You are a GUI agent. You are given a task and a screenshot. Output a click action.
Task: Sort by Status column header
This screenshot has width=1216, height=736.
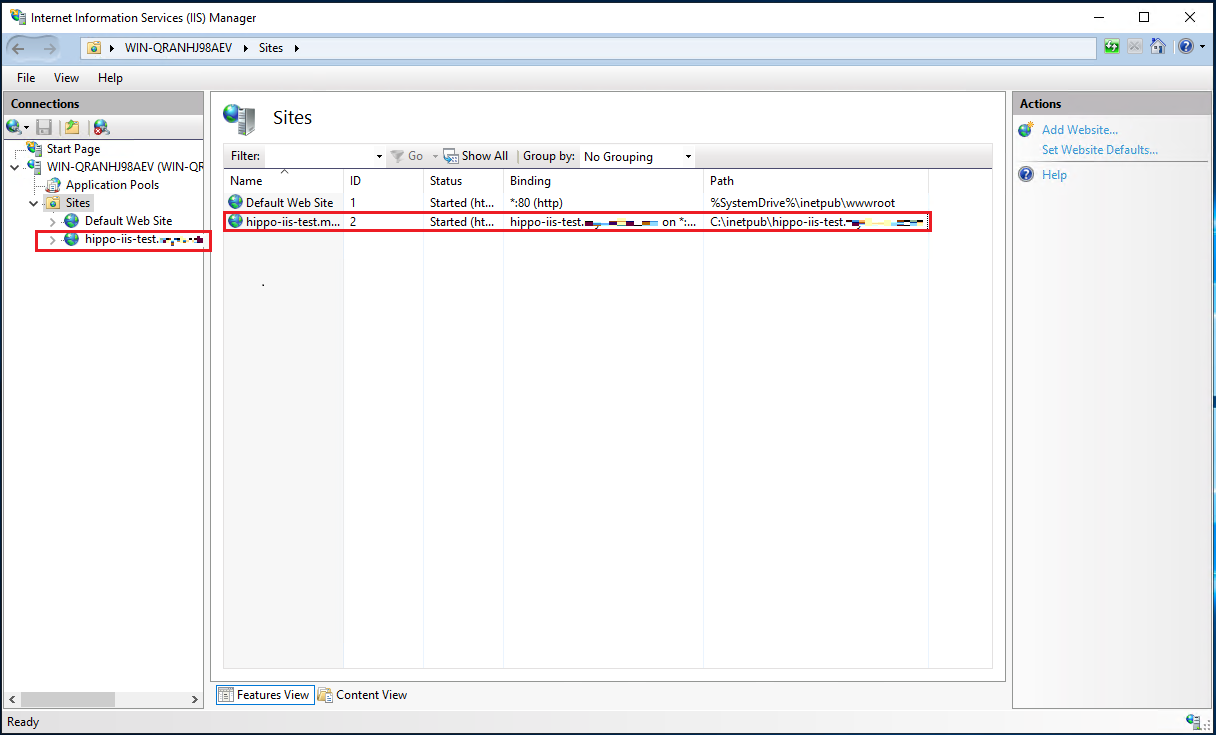pos(464,181)
